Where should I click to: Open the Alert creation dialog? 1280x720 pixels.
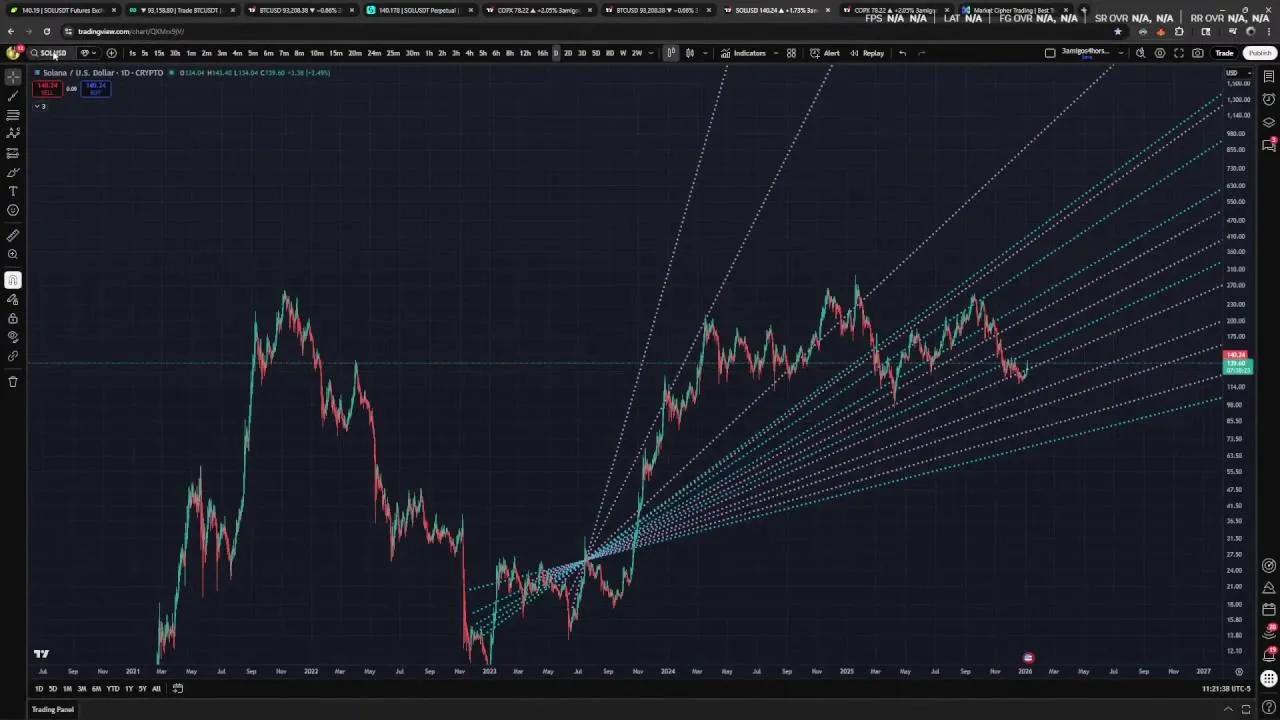coord(825,53)
